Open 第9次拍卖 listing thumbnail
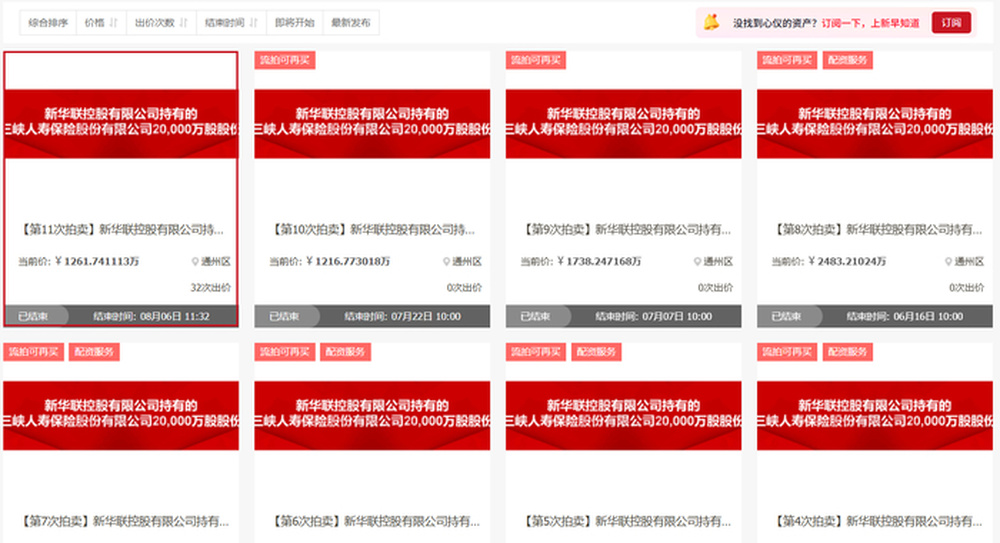Image resolution: width=1000 pixels, height=543 pixels. pyautogui.click(x=624, y=124)
